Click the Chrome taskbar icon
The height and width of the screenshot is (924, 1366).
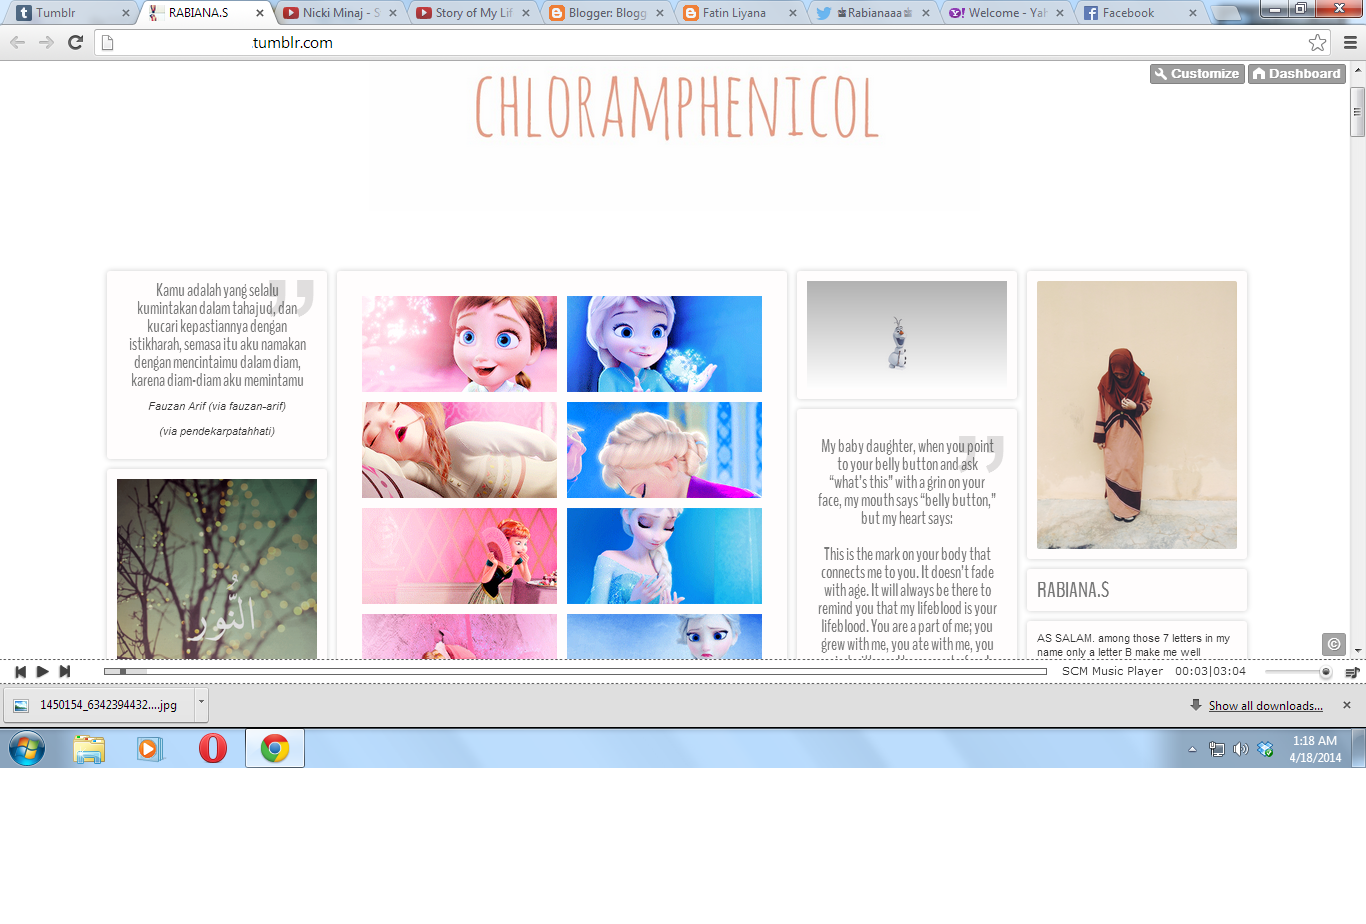tap(275, 748)
